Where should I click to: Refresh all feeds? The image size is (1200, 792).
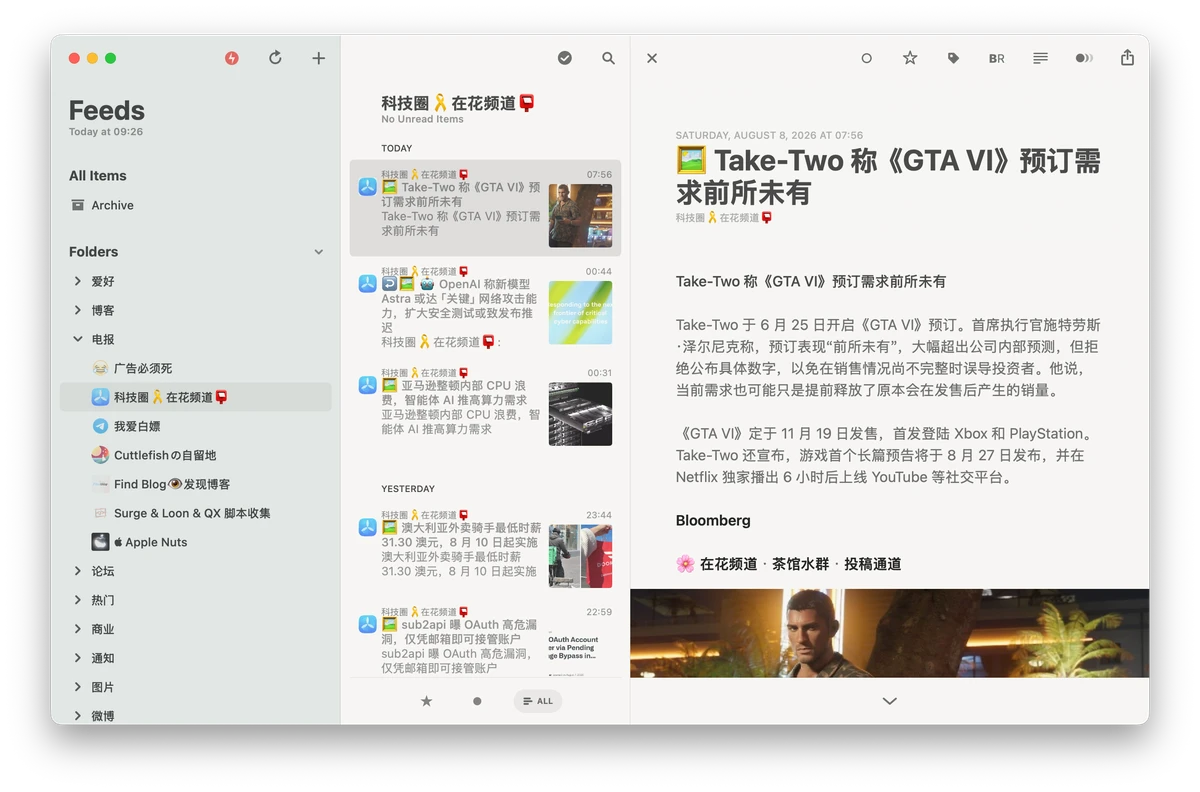click(x=275, y=58)
